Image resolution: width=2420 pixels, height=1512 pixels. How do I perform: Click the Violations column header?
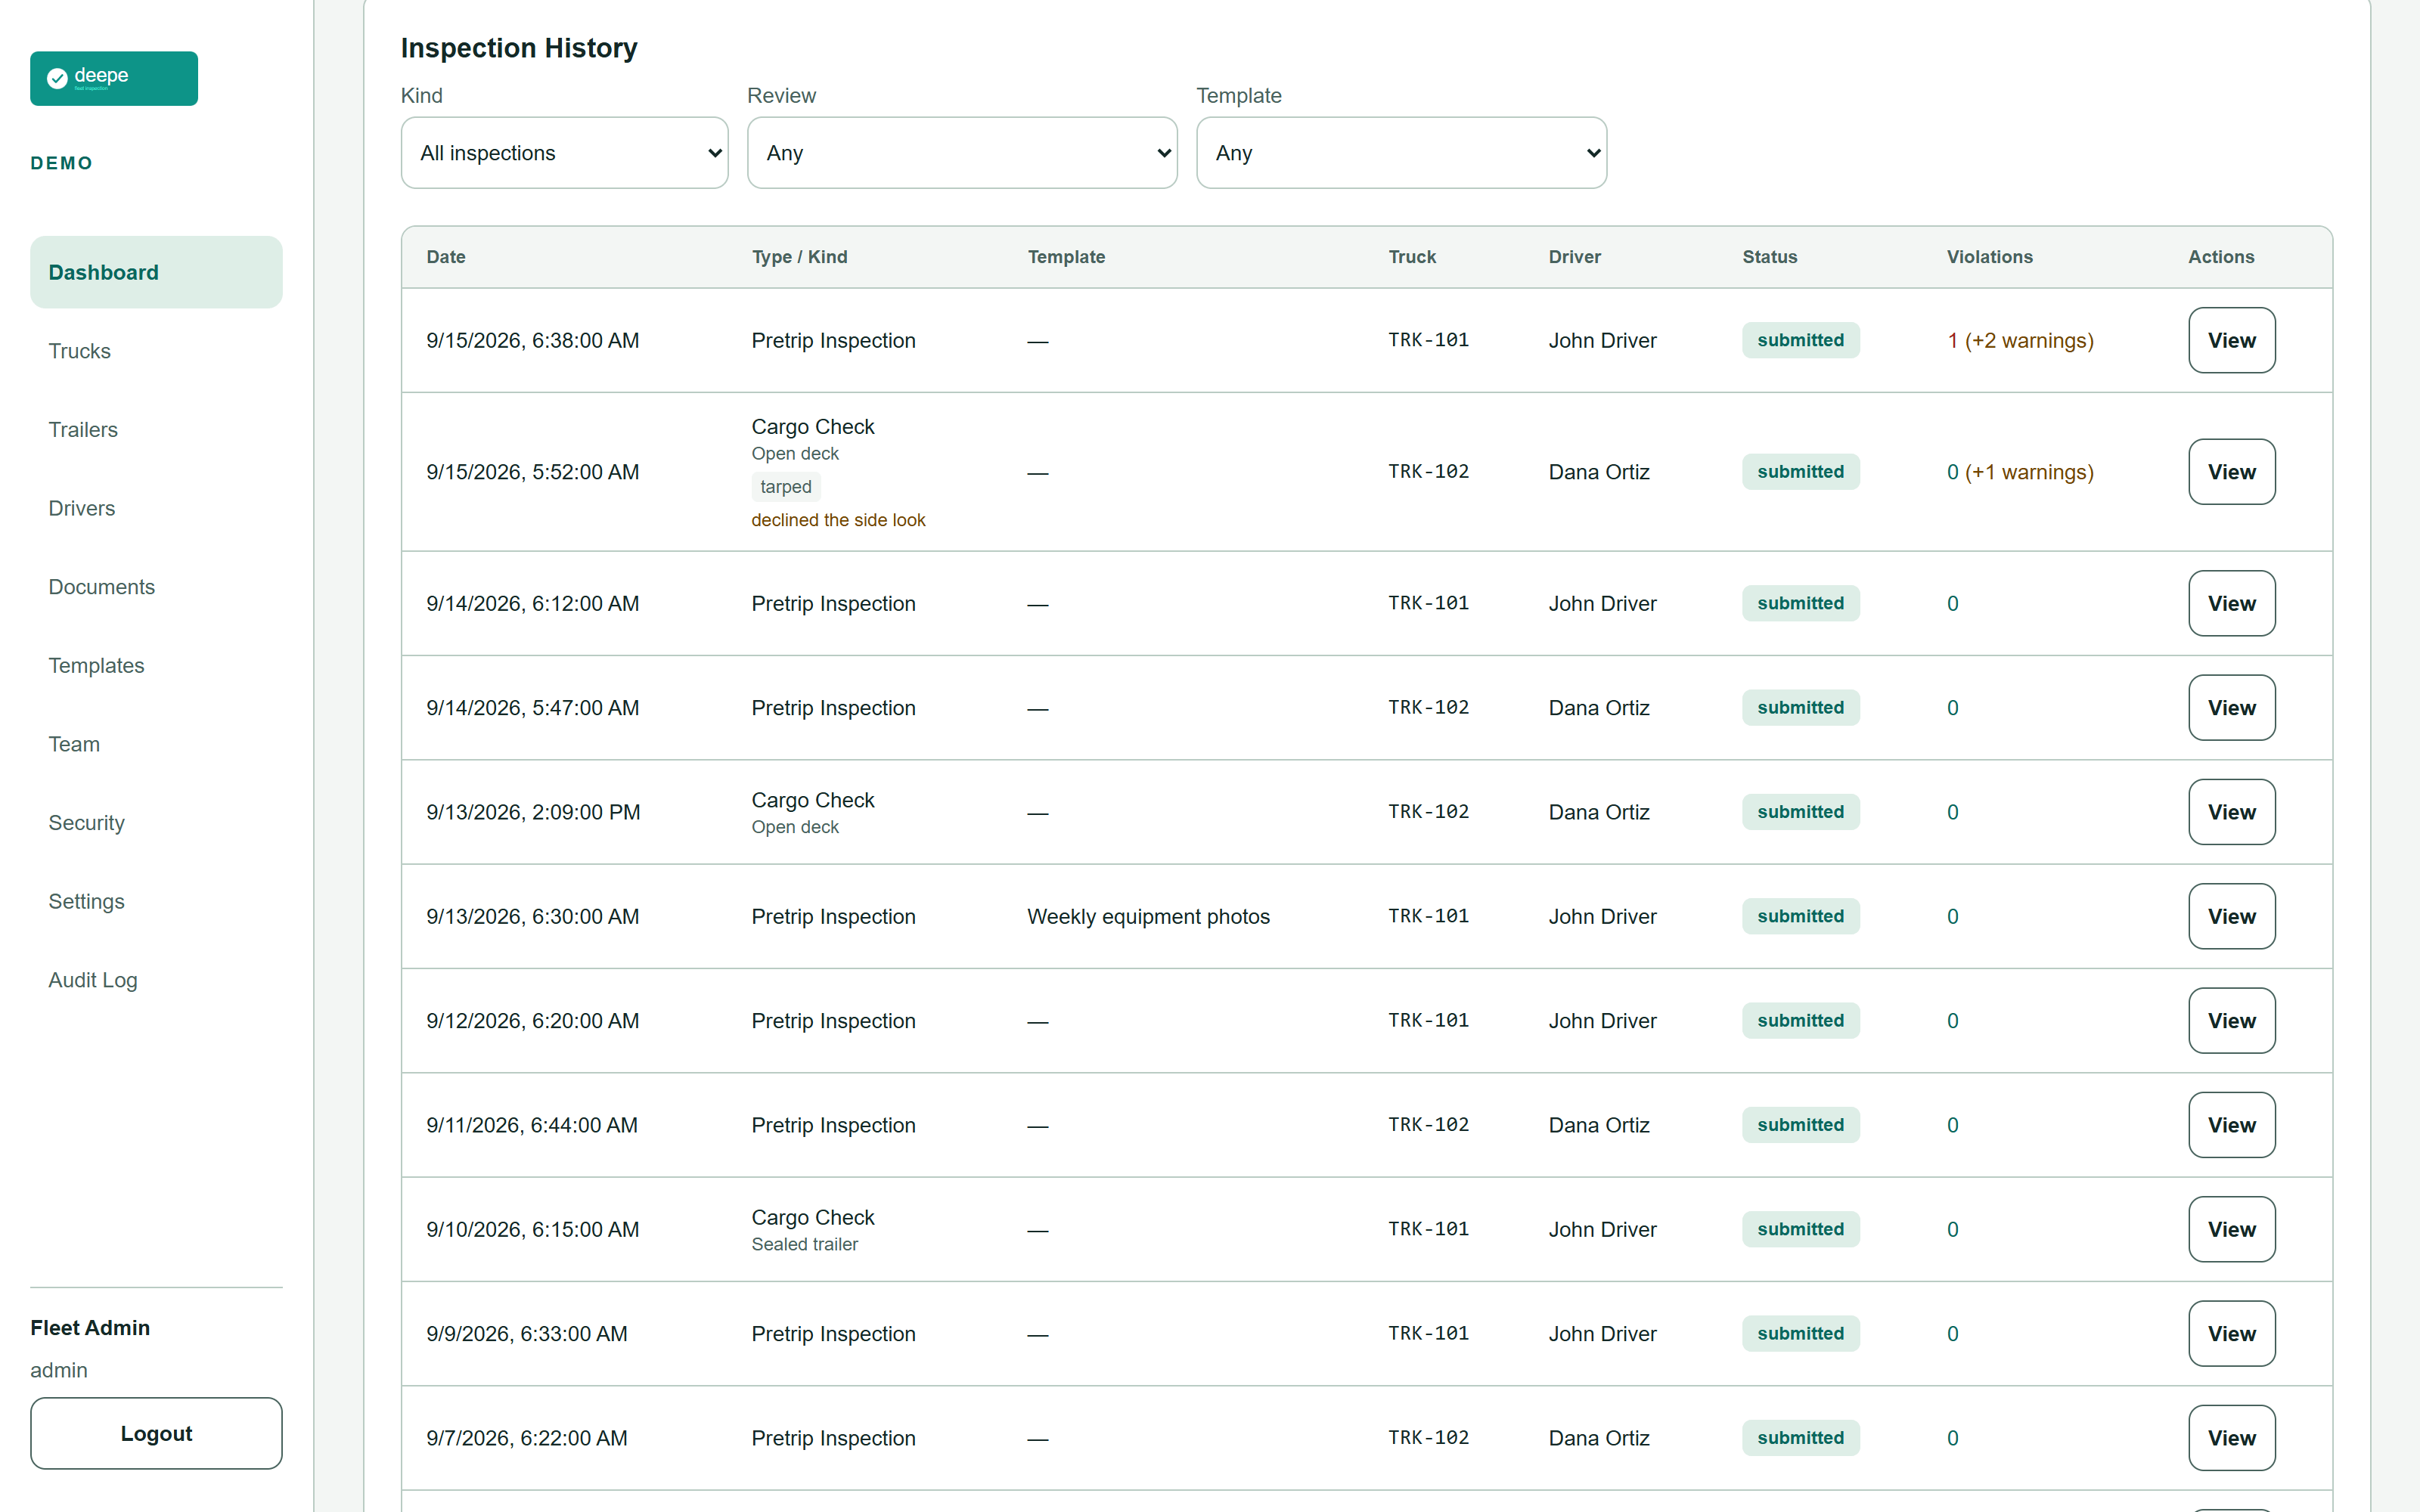[1990, 257]
